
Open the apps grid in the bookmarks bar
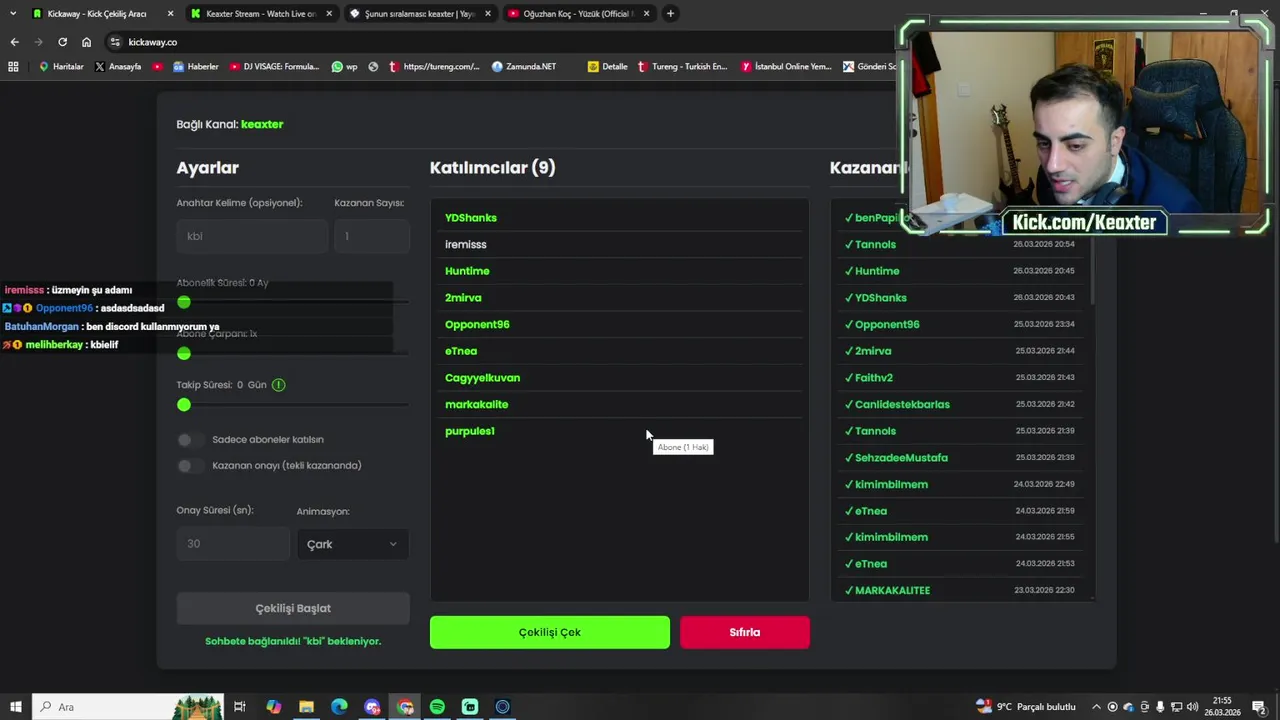[13, 67]
